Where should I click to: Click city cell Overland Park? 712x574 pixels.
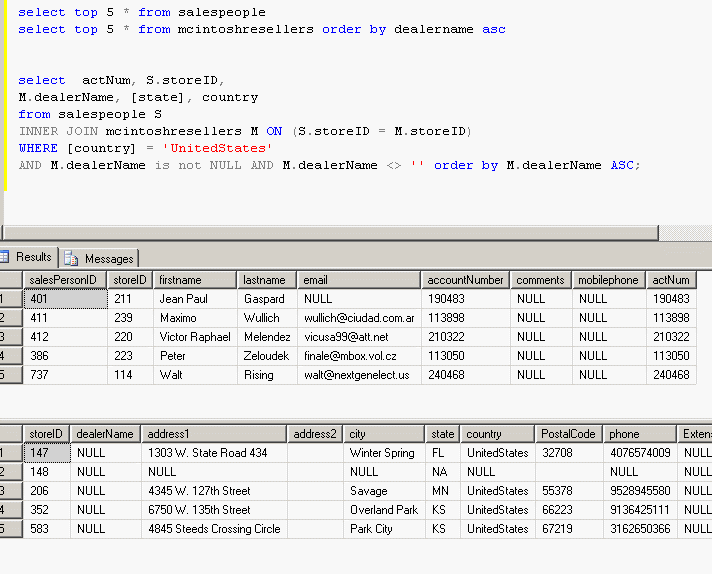coord(385,510)
